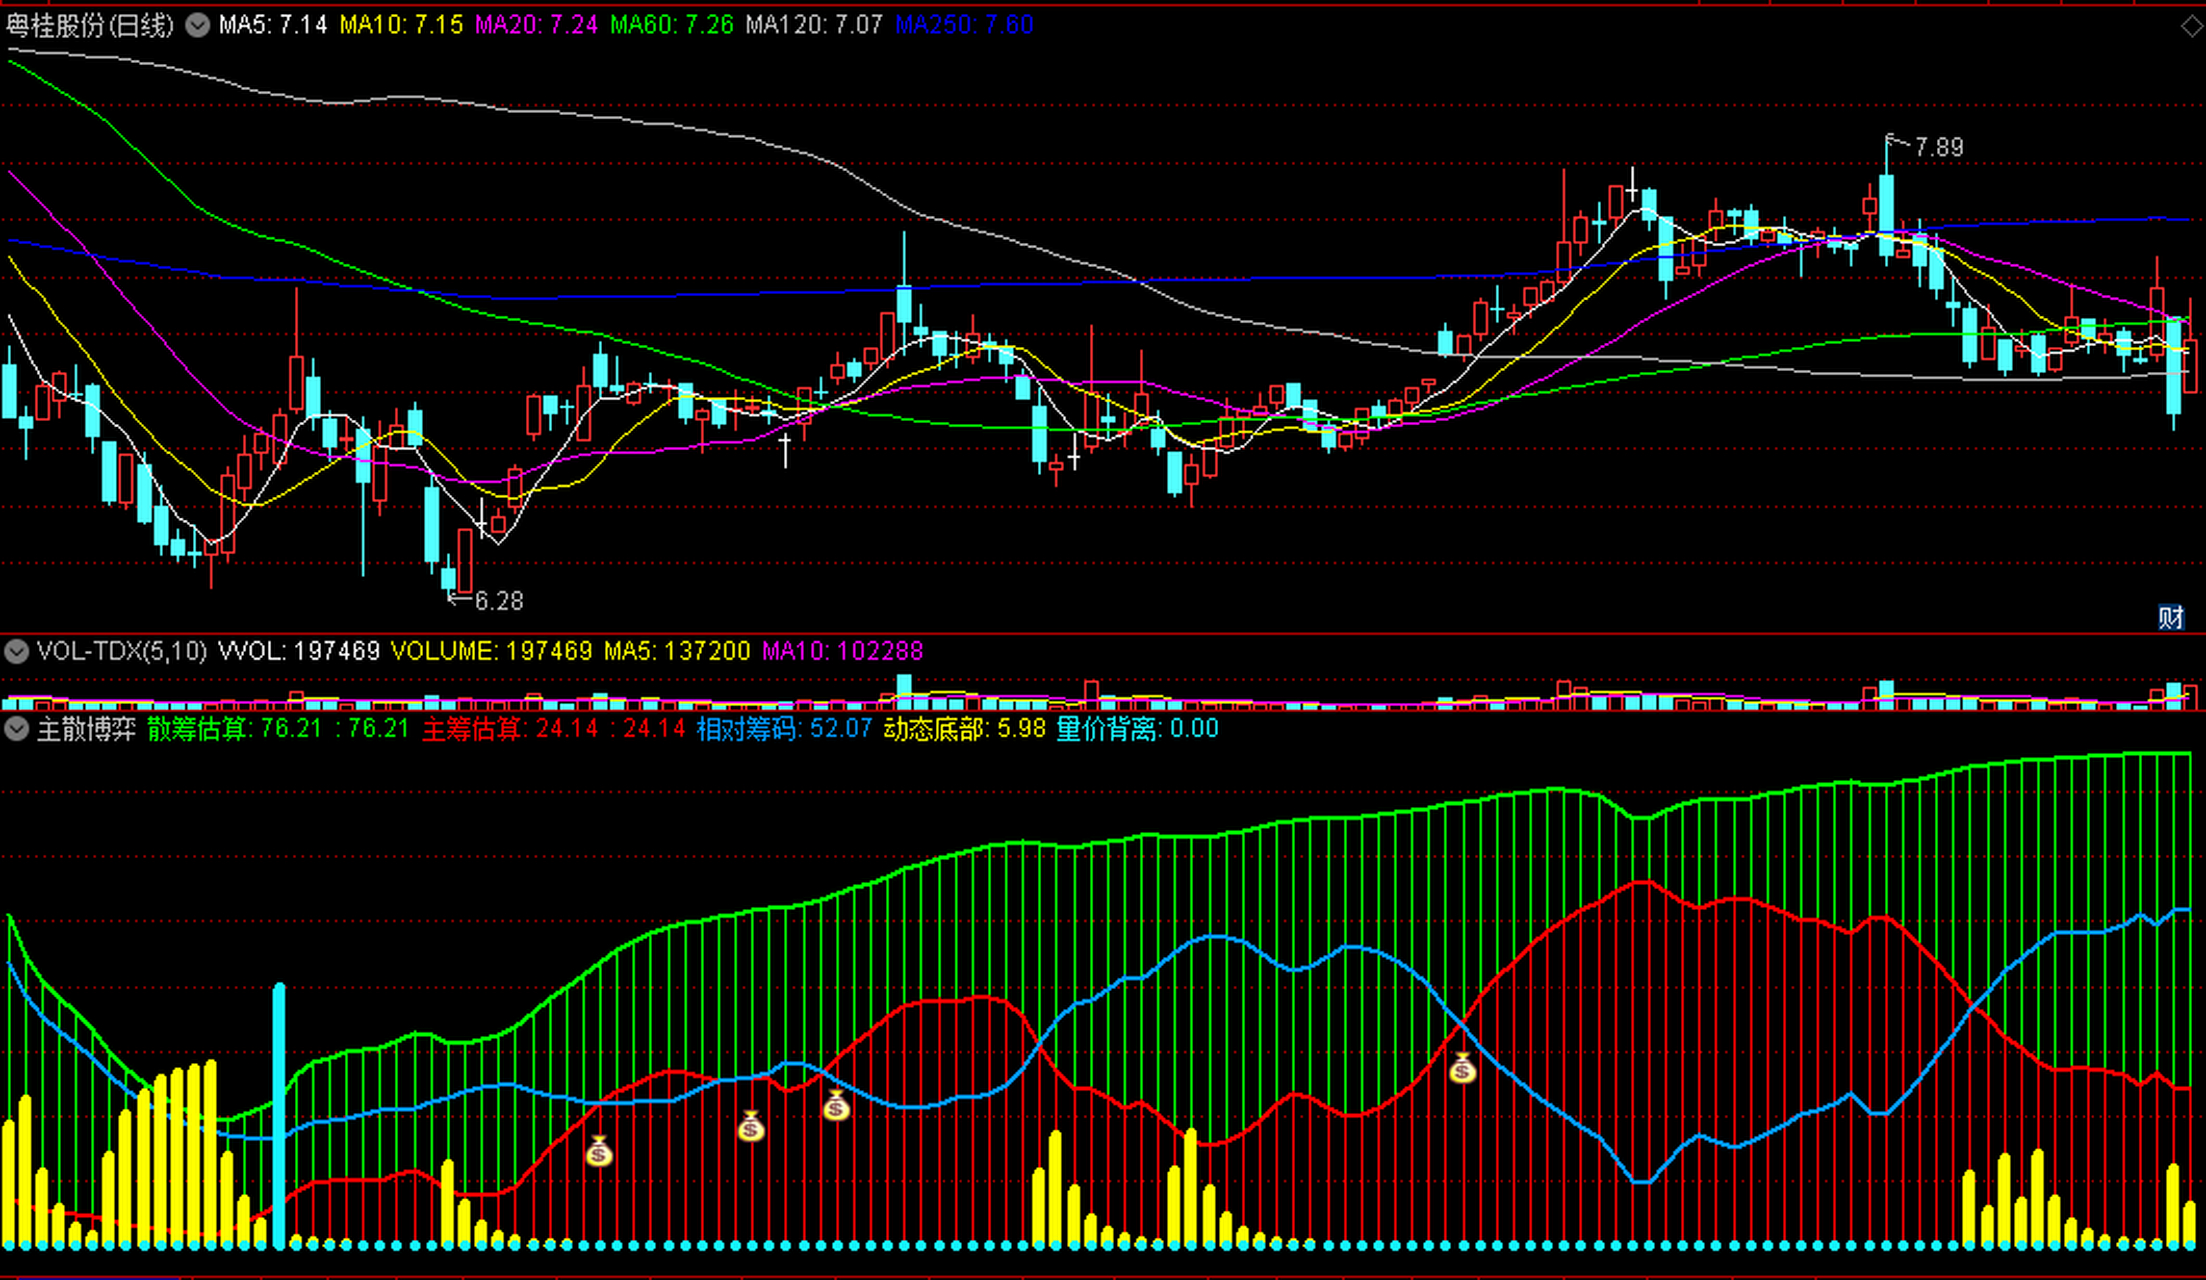
Task: Click the blue 财 finance icon
Action: coord(2170,617)
